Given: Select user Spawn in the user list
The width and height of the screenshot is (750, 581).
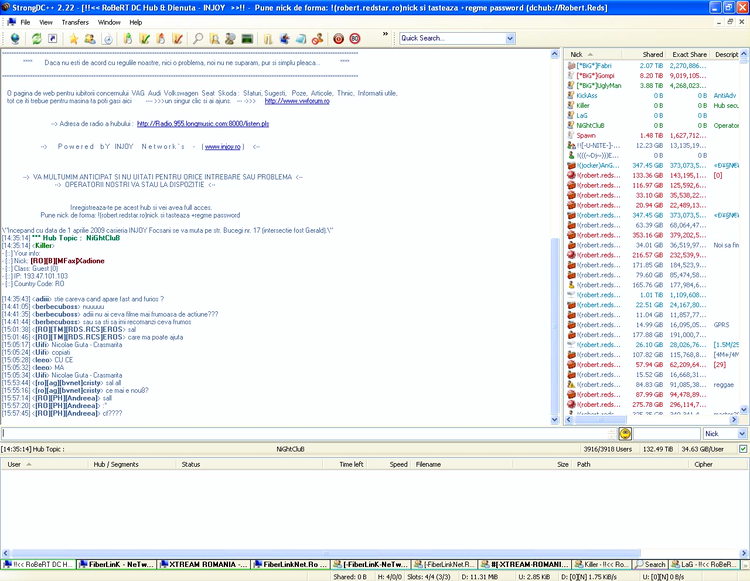Looking at the screenshot, I should click(586, 135).
